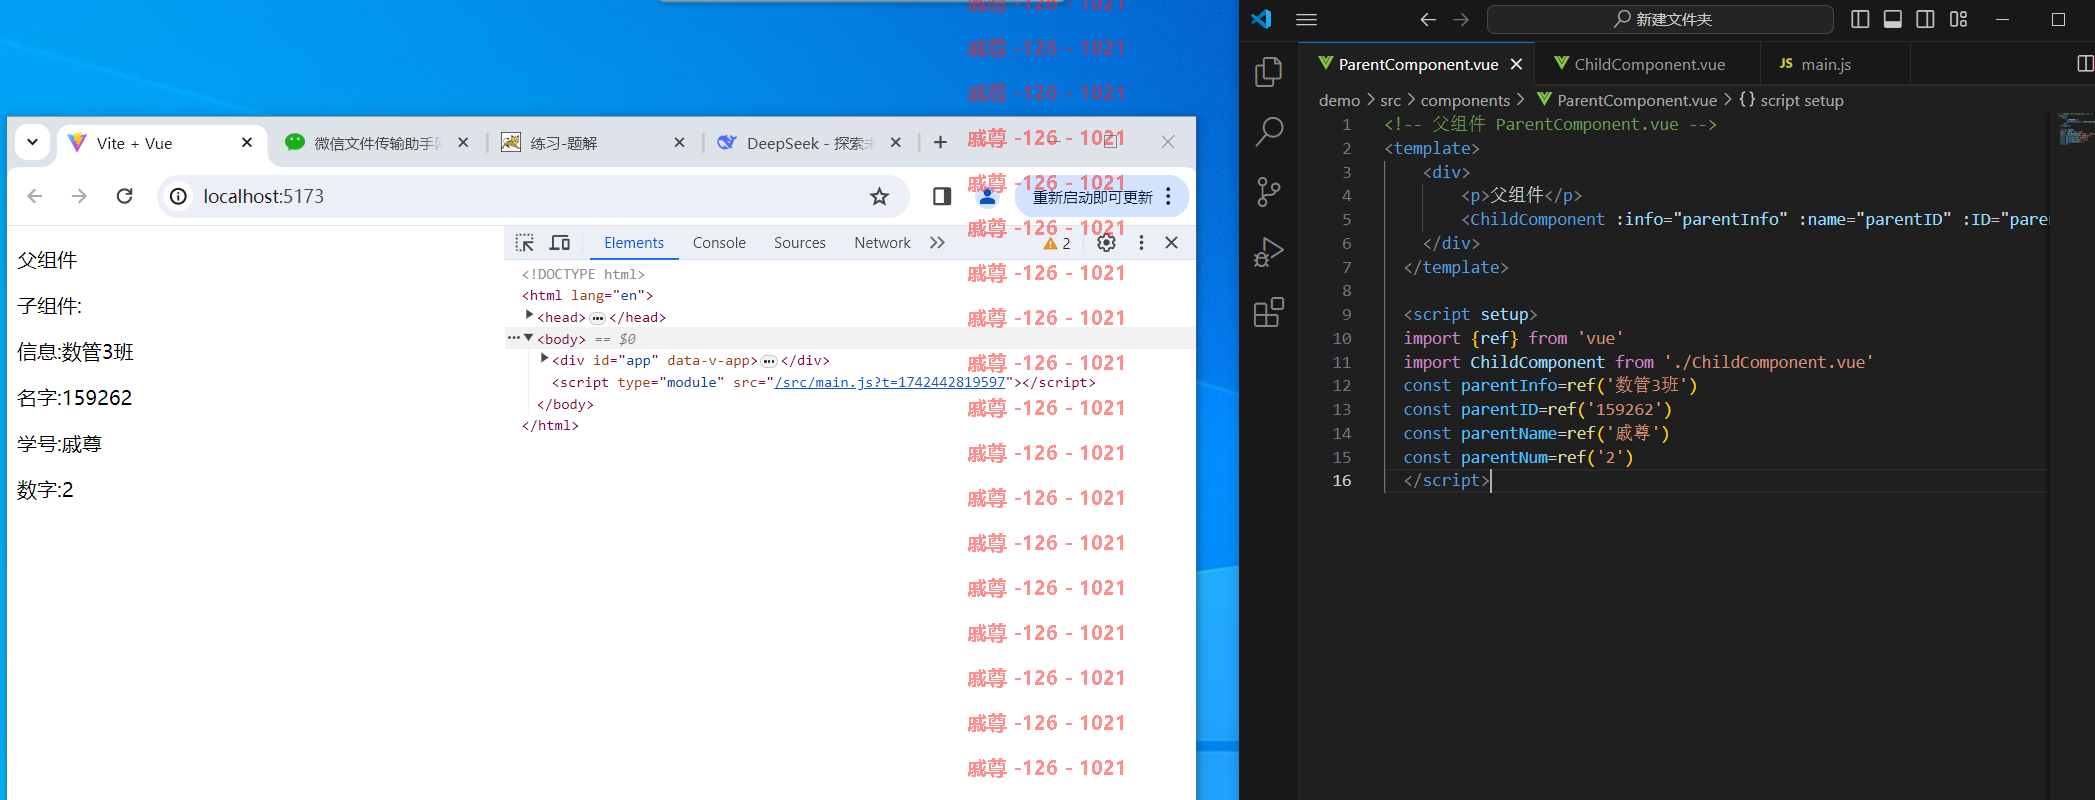Open Source Control icon in VS Code
This screenshot has height=800, width=2095.
(1269, 192)
